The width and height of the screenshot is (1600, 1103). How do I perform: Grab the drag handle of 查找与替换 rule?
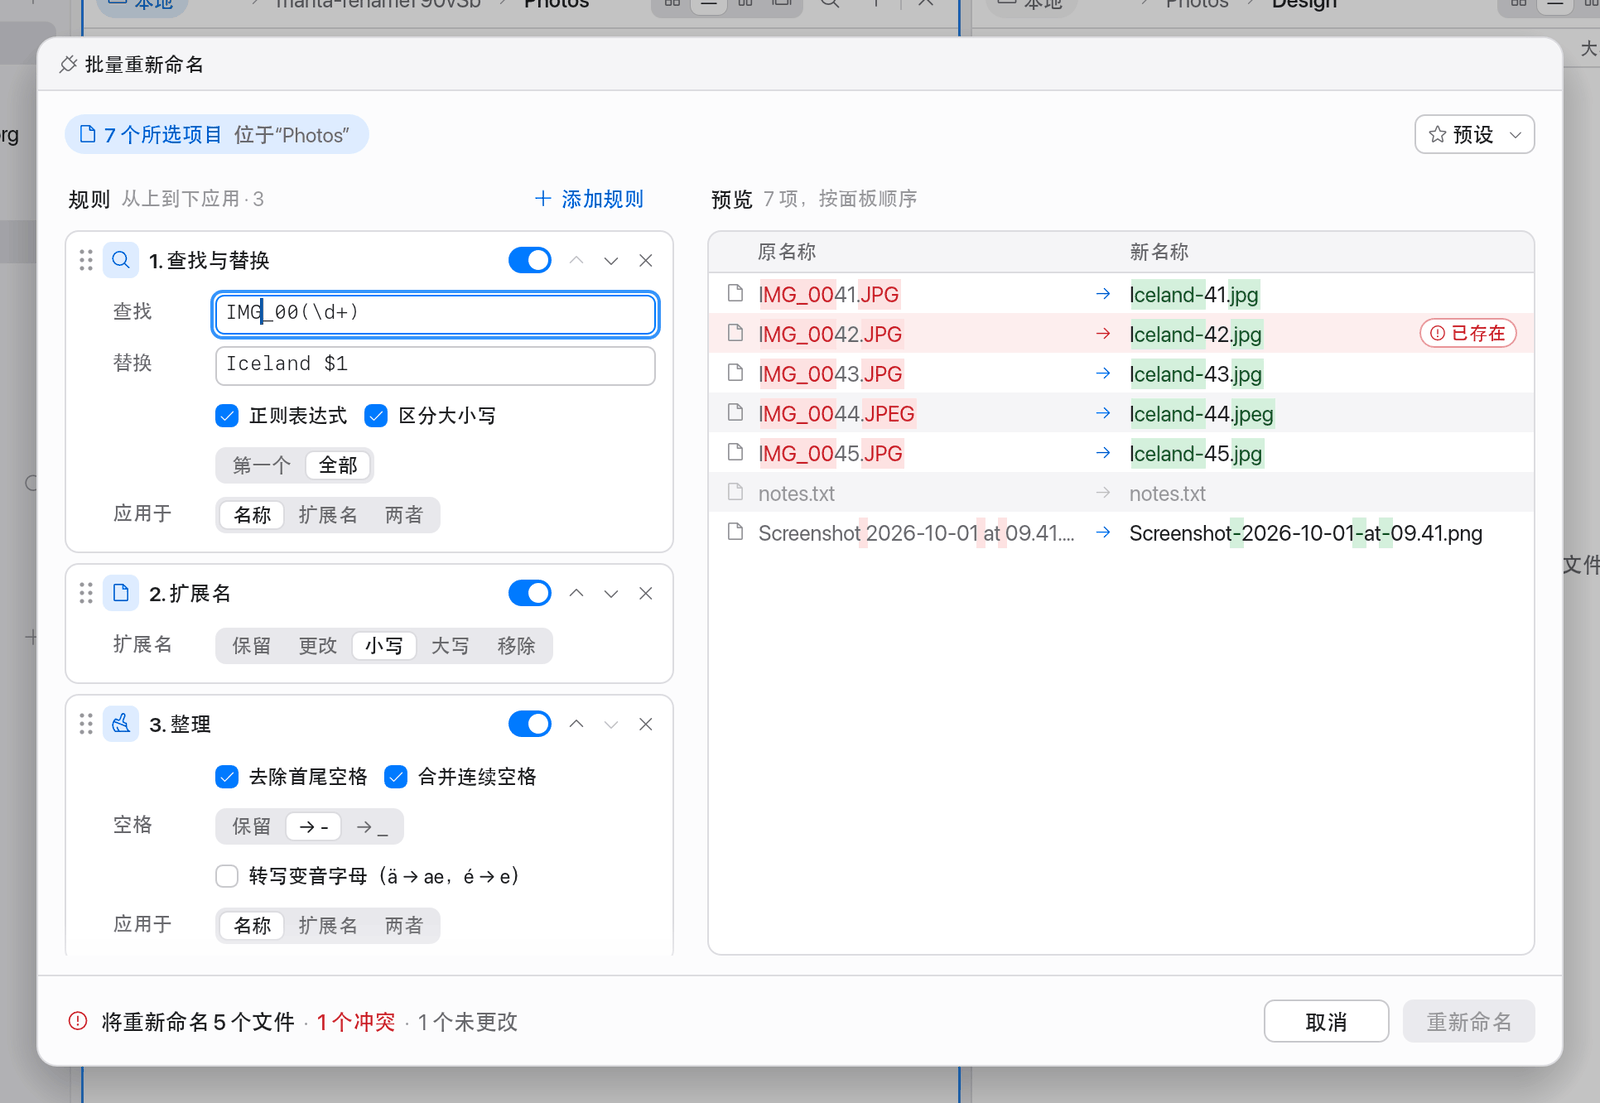(x=86, y=260)
